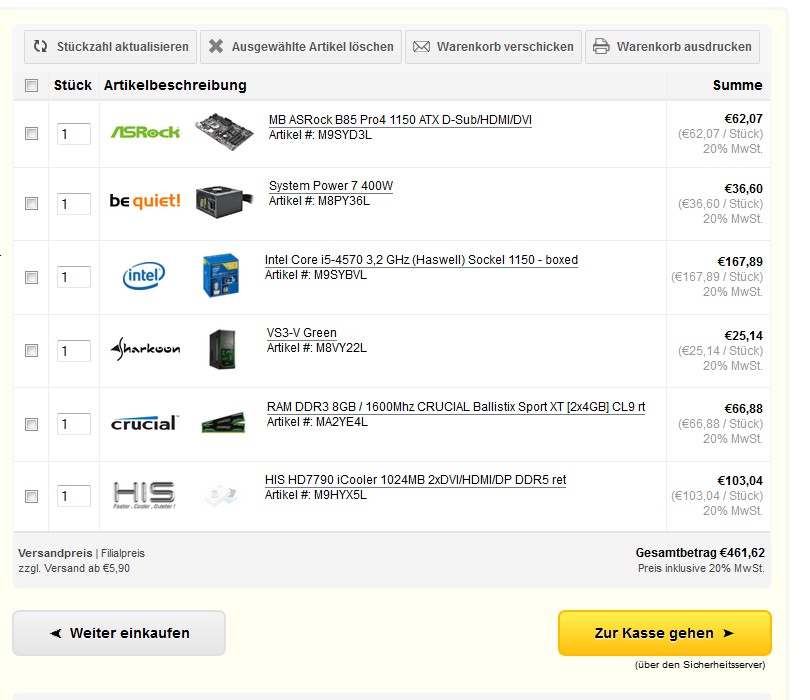Viewport: 810px width, 700px height.
Task: Click quantity field for ASRock motherboard
Action: pyautogui.click(x=73, y=134)
